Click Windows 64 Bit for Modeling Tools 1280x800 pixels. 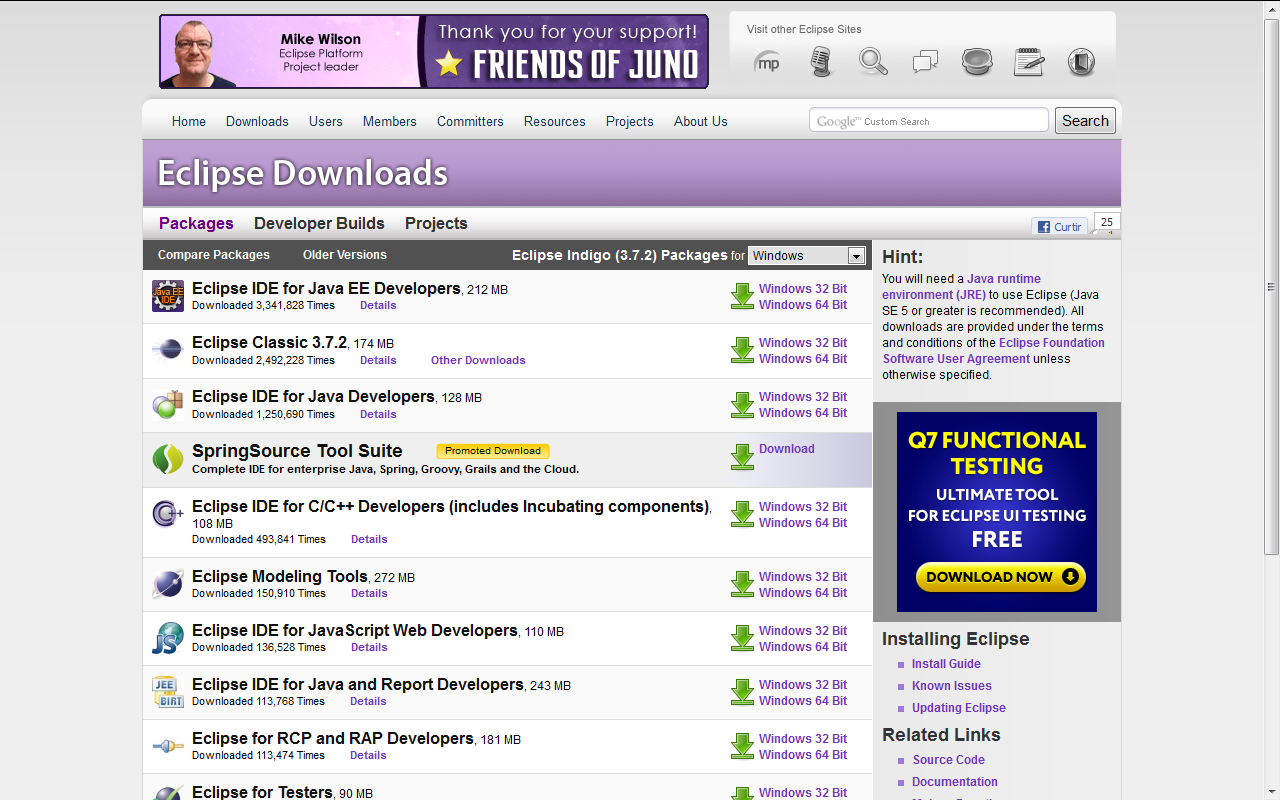(803, 593)
